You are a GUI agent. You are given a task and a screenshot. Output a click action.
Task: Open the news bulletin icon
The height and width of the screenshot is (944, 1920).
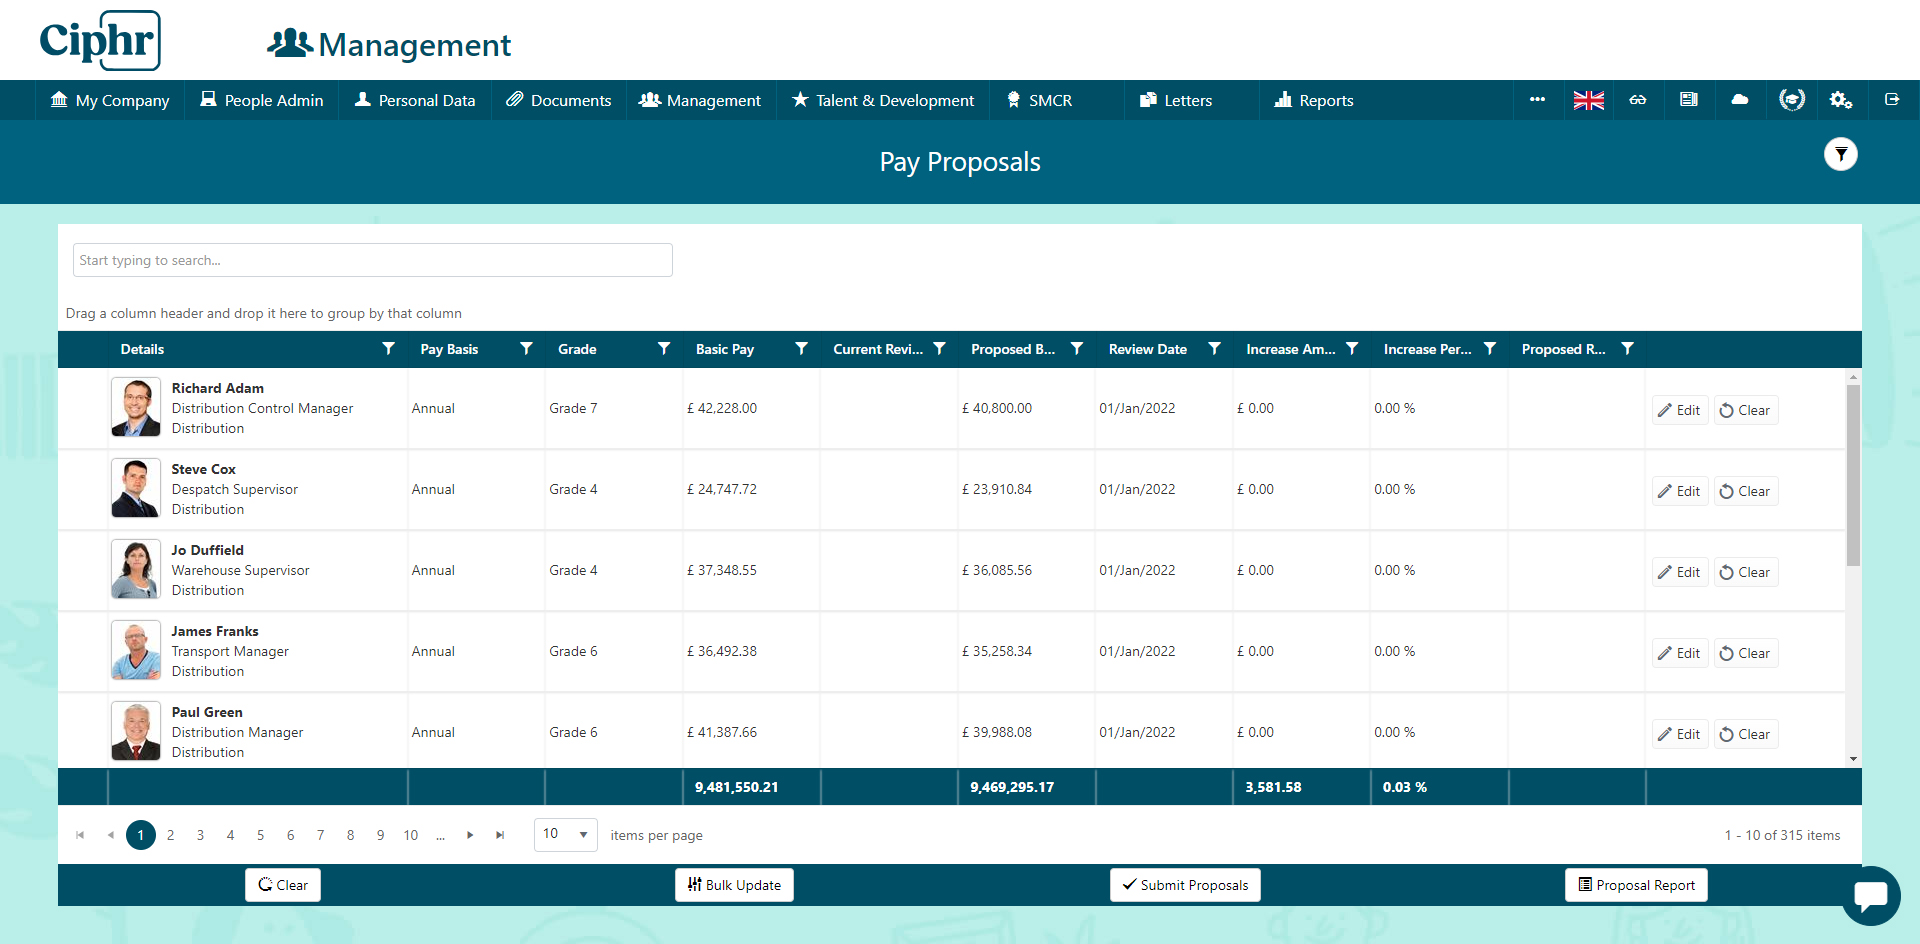tap(1689, 100)
